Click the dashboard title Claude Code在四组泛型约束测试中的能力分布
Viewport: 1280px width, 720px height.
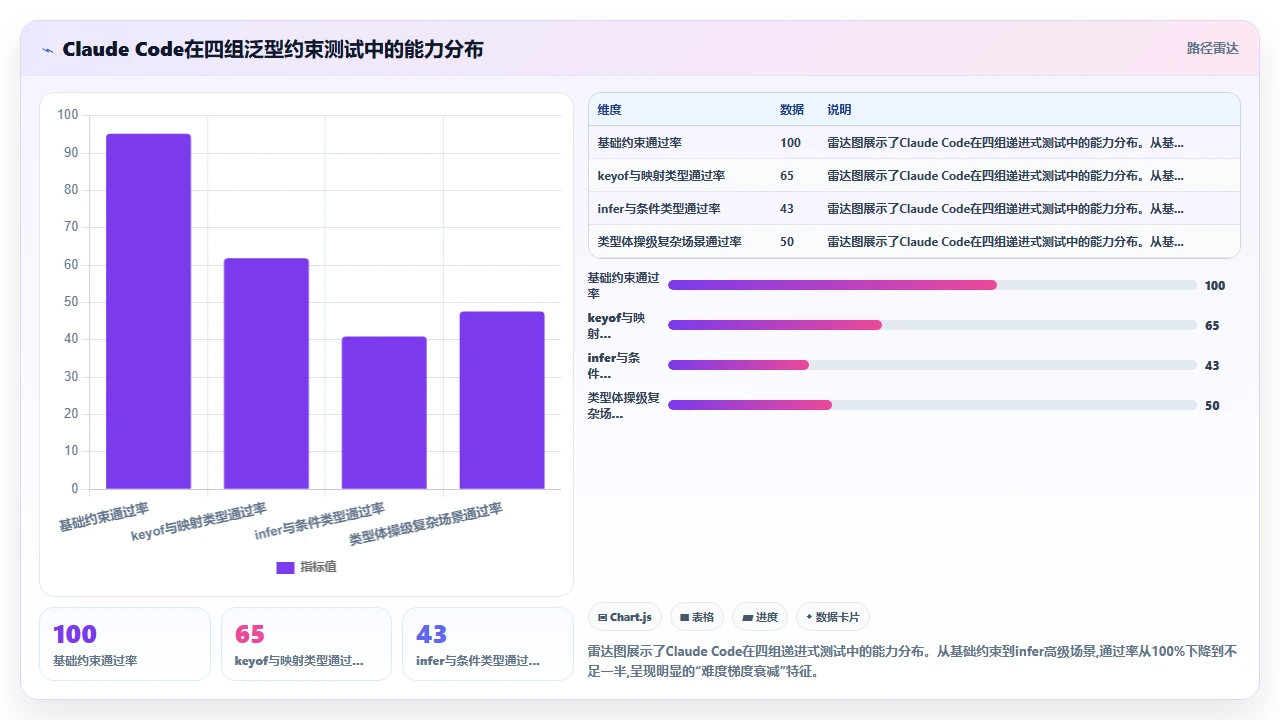(272, 49)
